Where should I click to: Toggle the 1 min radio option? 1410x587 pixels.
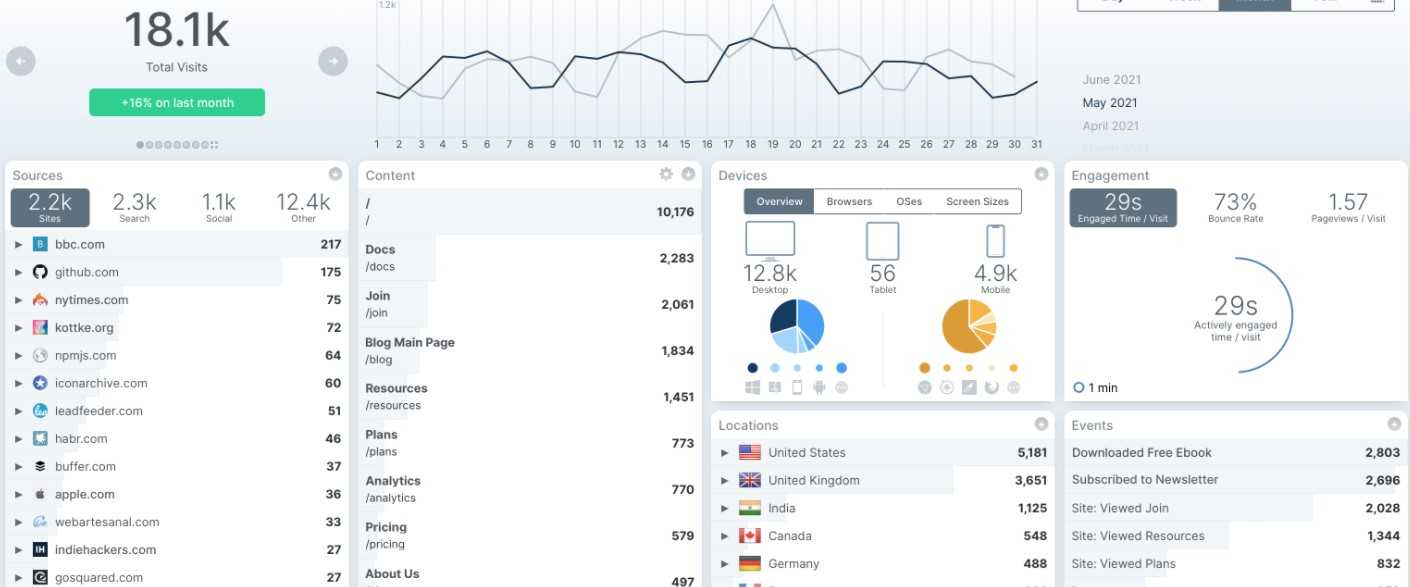[x=1079, y=387]
